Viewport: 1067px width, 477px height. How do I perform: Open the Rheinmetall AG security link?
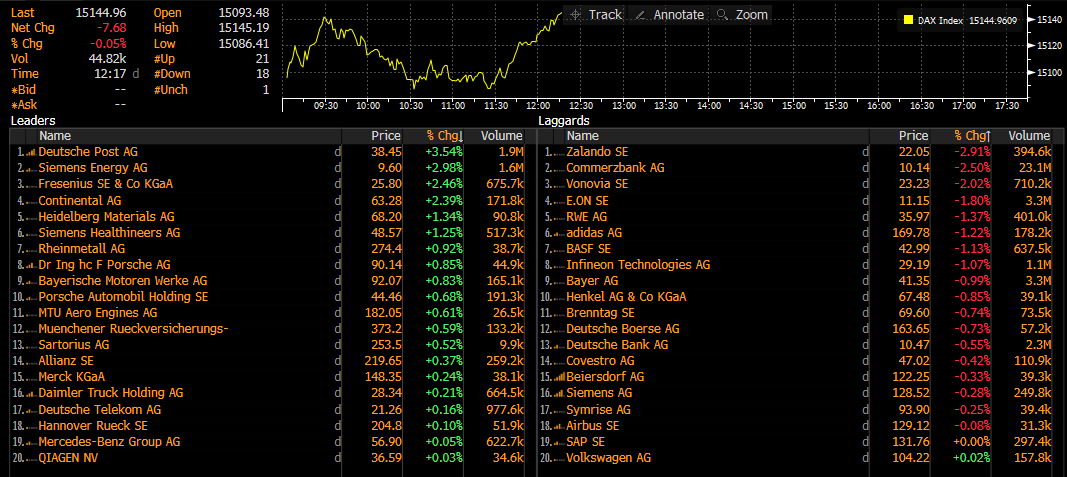pos(81,248)
